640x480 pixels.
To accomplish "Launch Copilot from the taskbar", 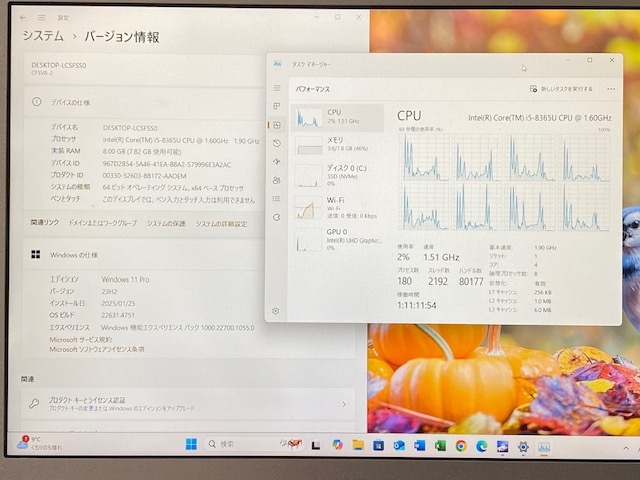I will pyautogui.click(x=337, y=445).
